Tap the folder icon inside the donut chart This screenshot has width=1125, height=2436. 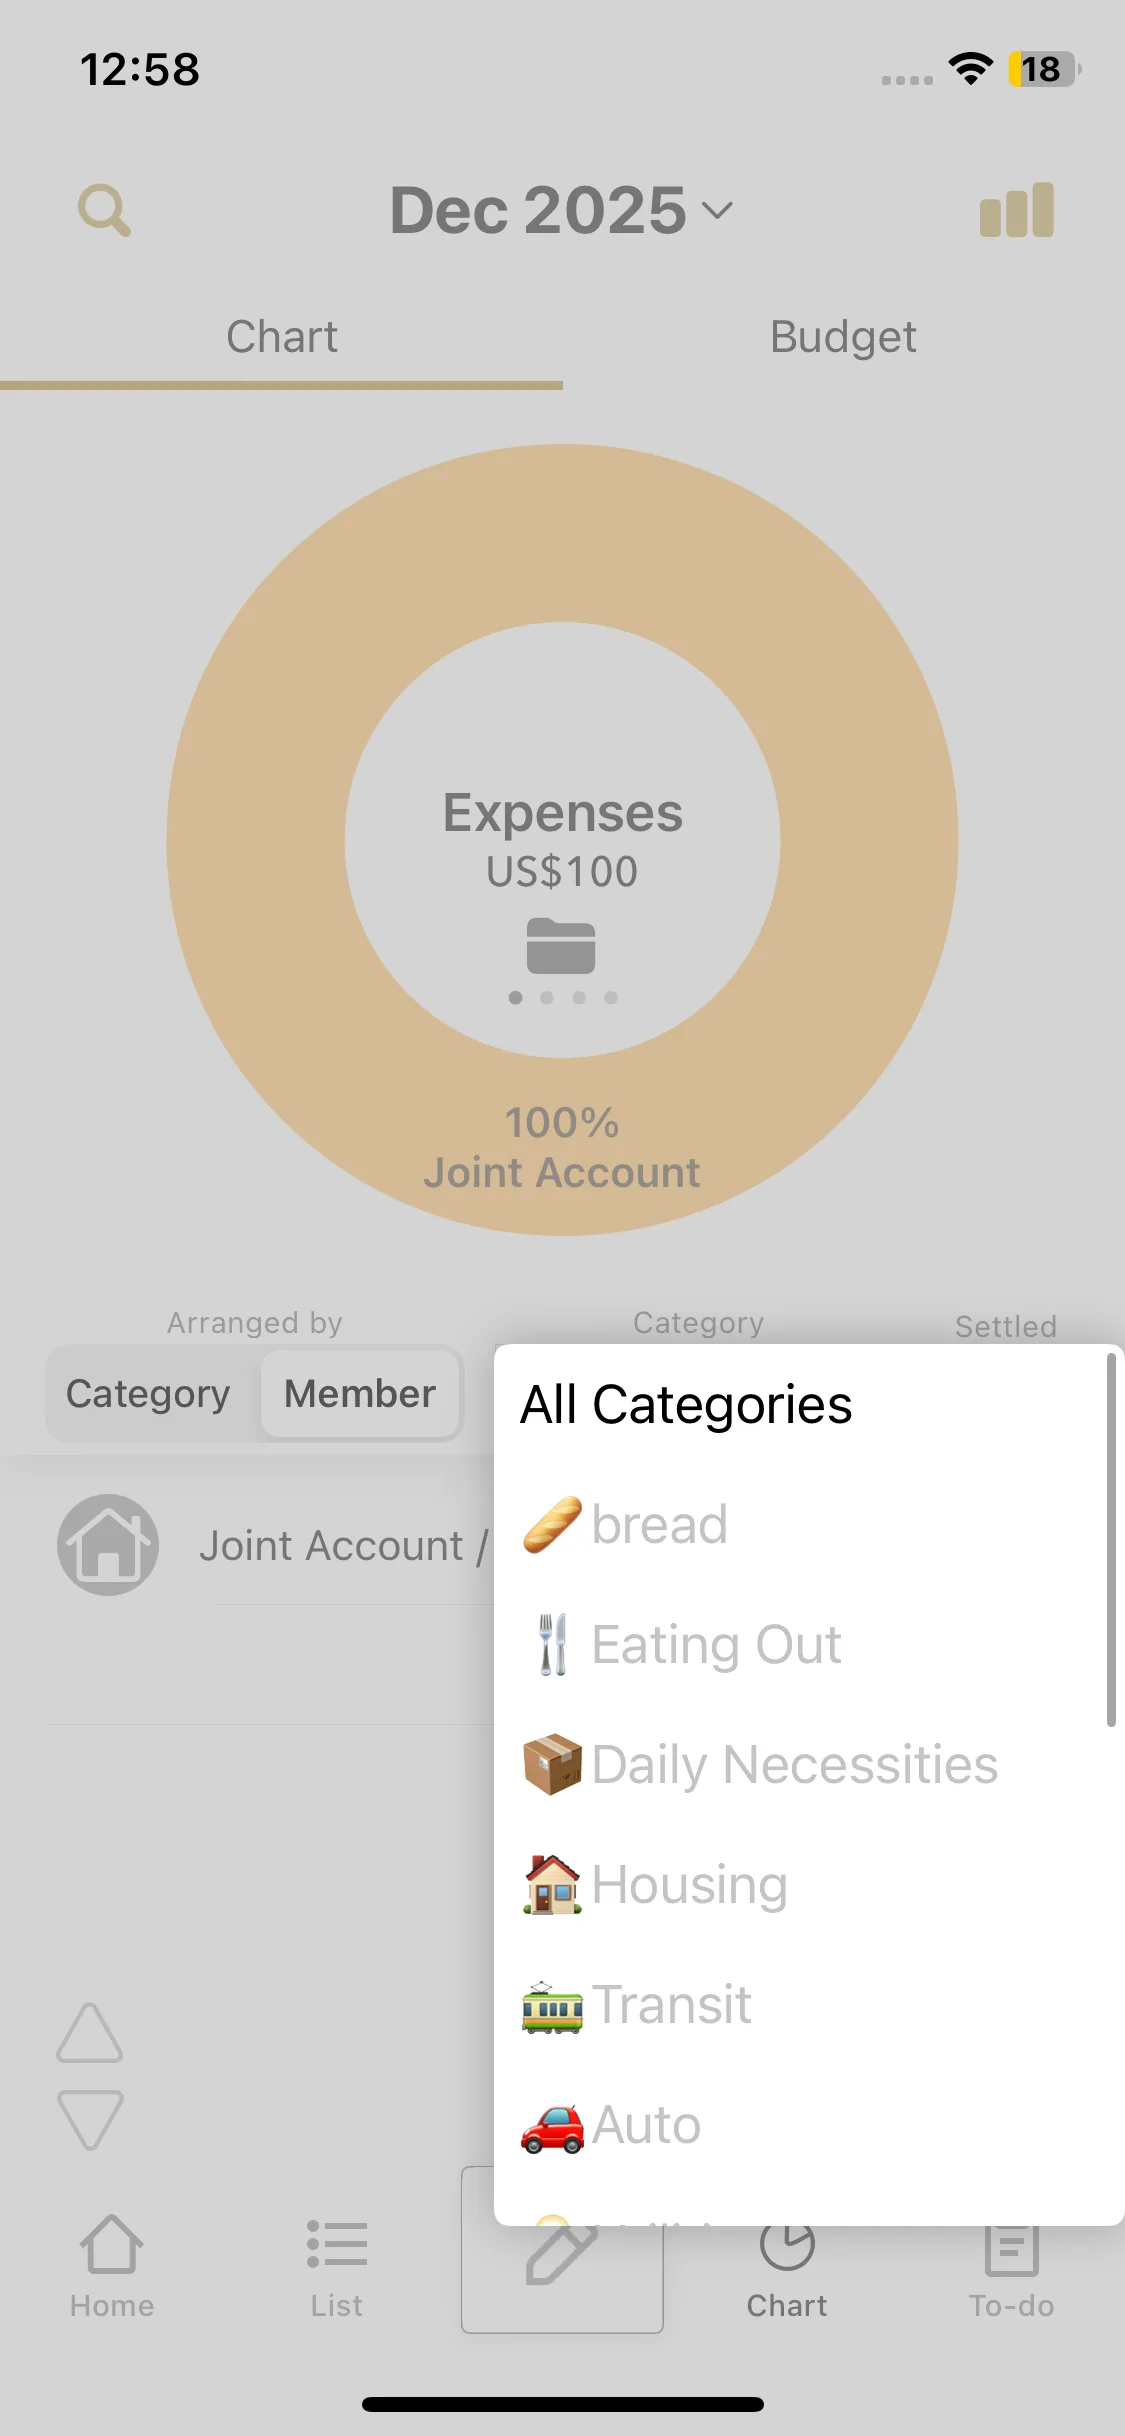point(561,945)
